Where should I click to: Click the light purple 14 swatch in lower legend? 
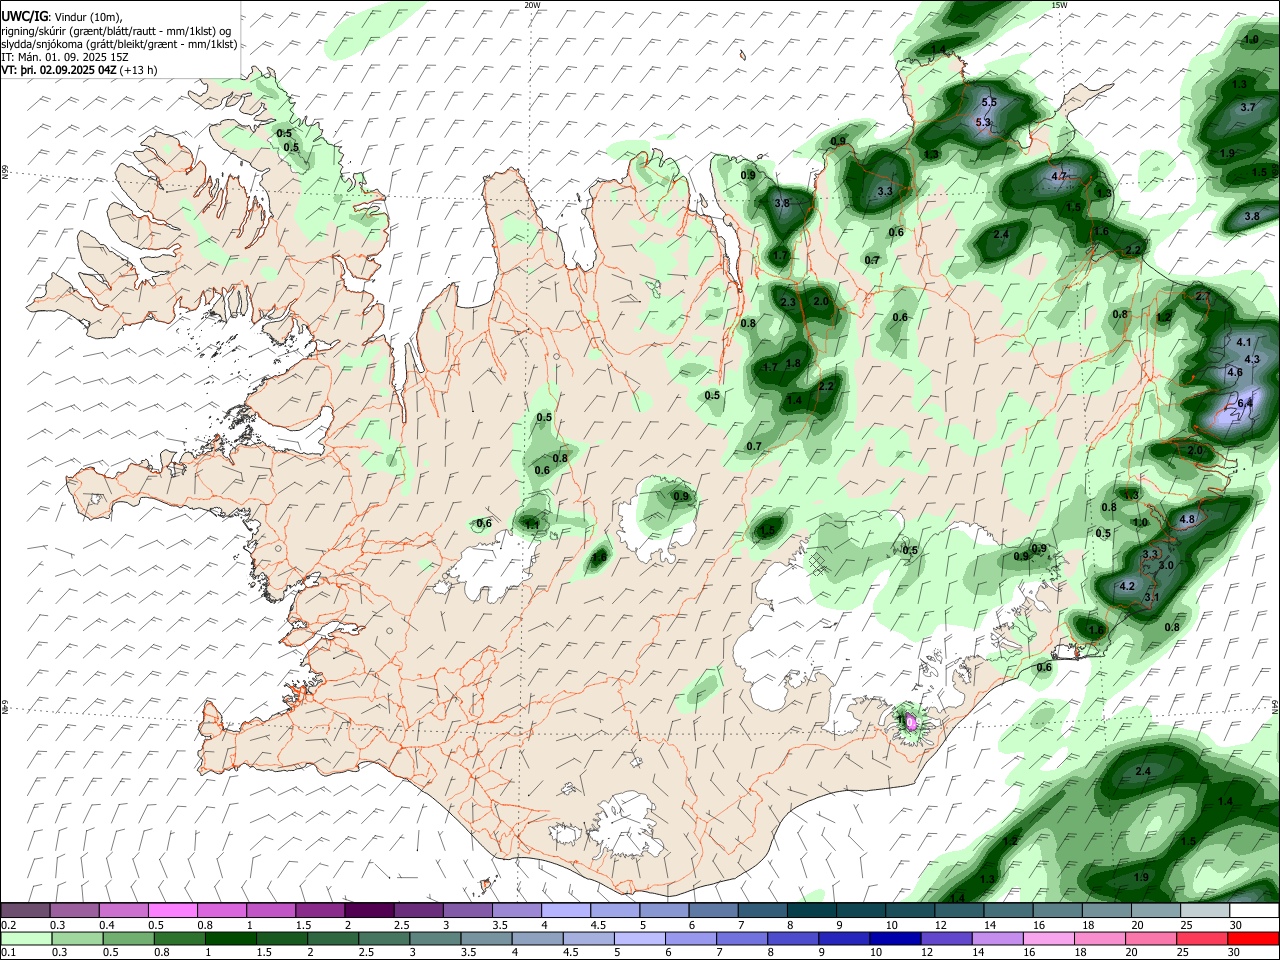998,939
